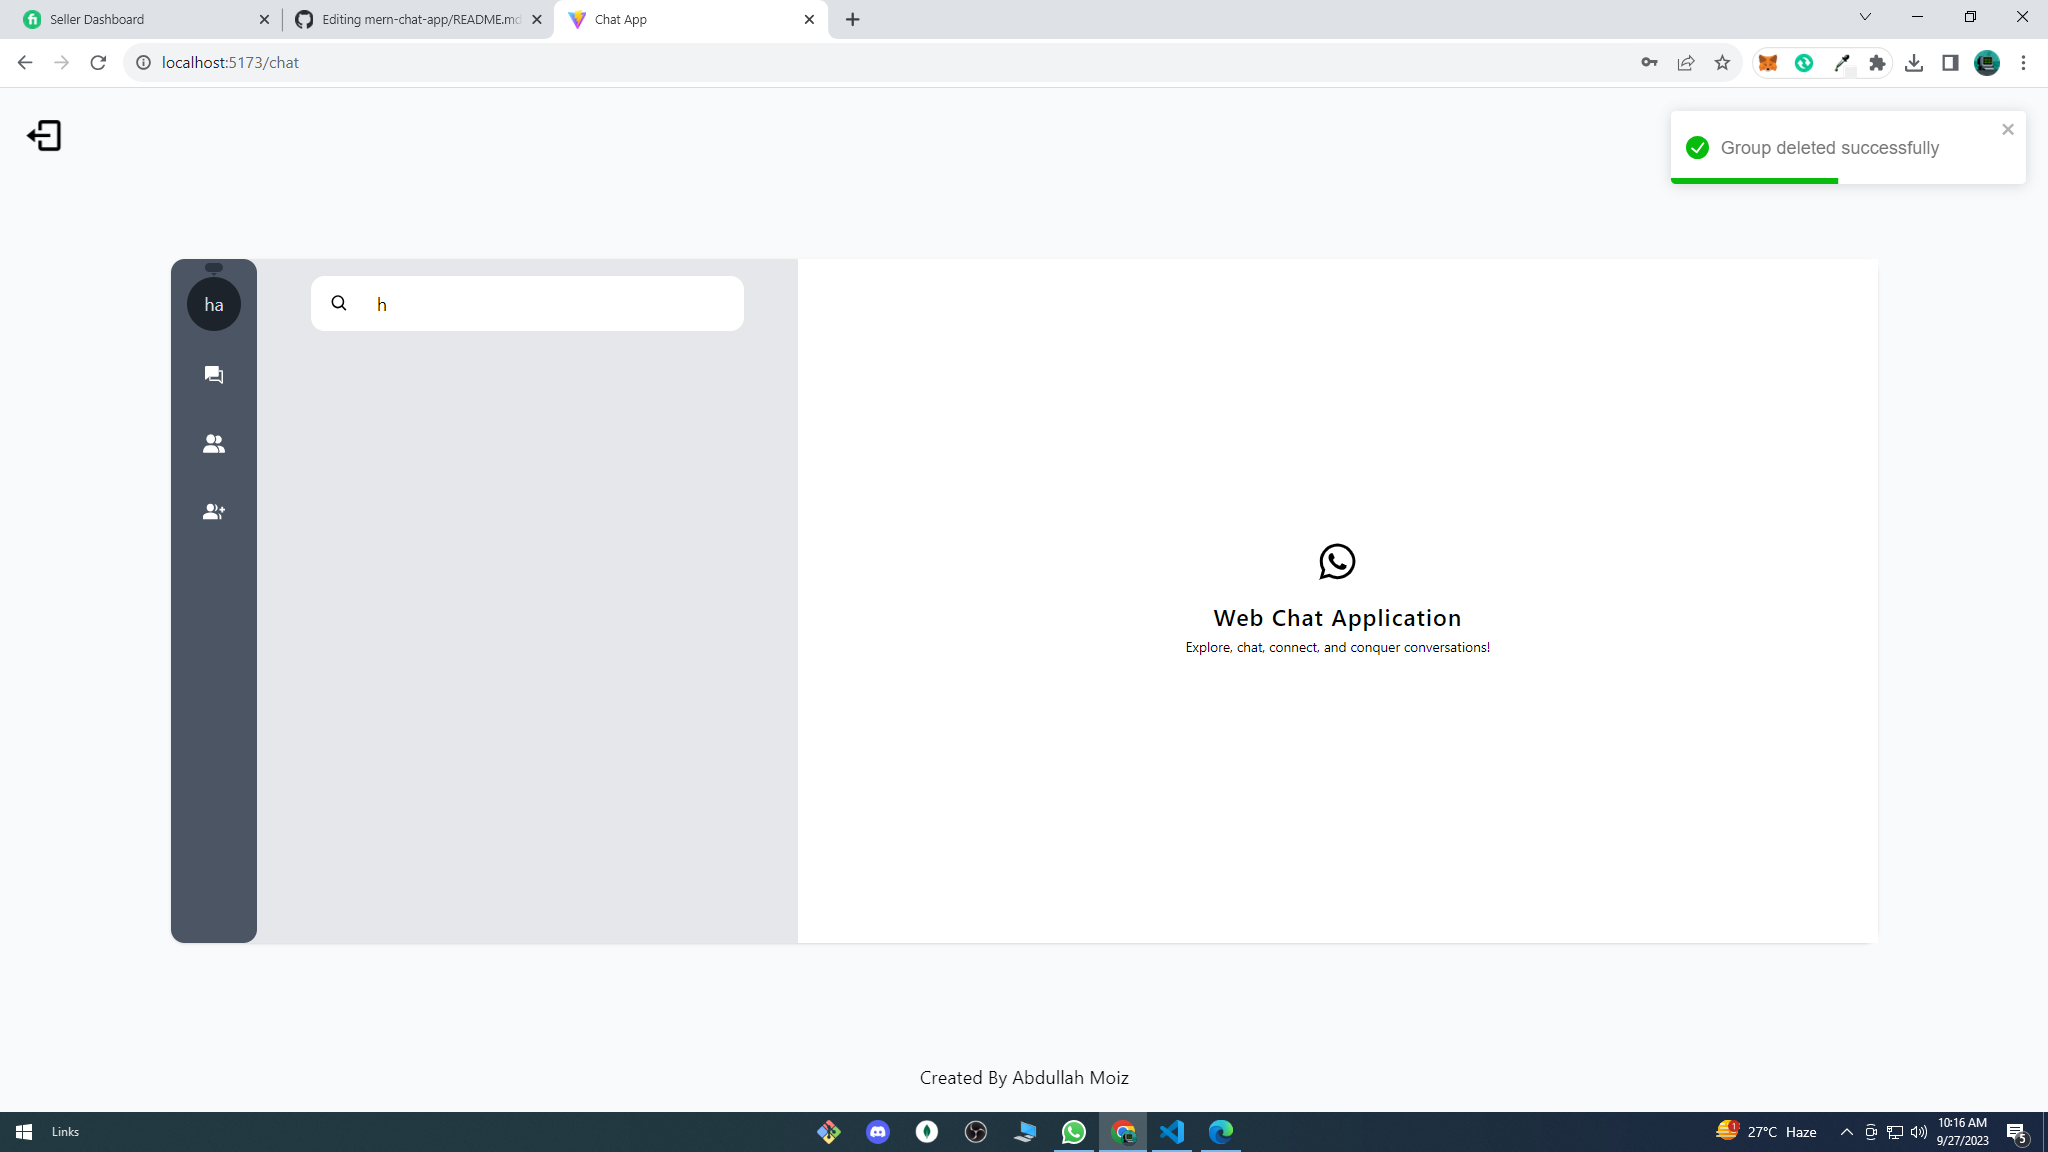Click the WhatsApp-style logo in the welcome panel
This screenshot has height=1152, width=2048.
pyautogui.click(x=1337, y=562)
